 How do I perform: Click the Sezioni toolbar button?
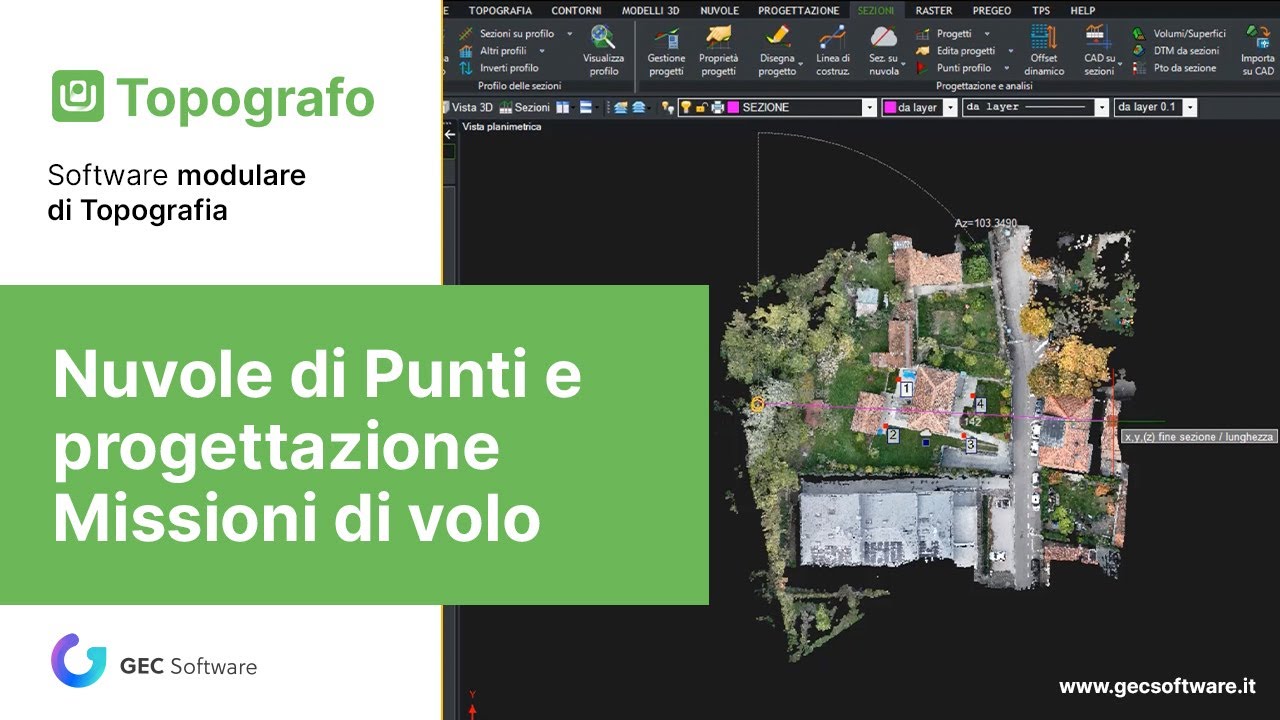pos(525,107)
